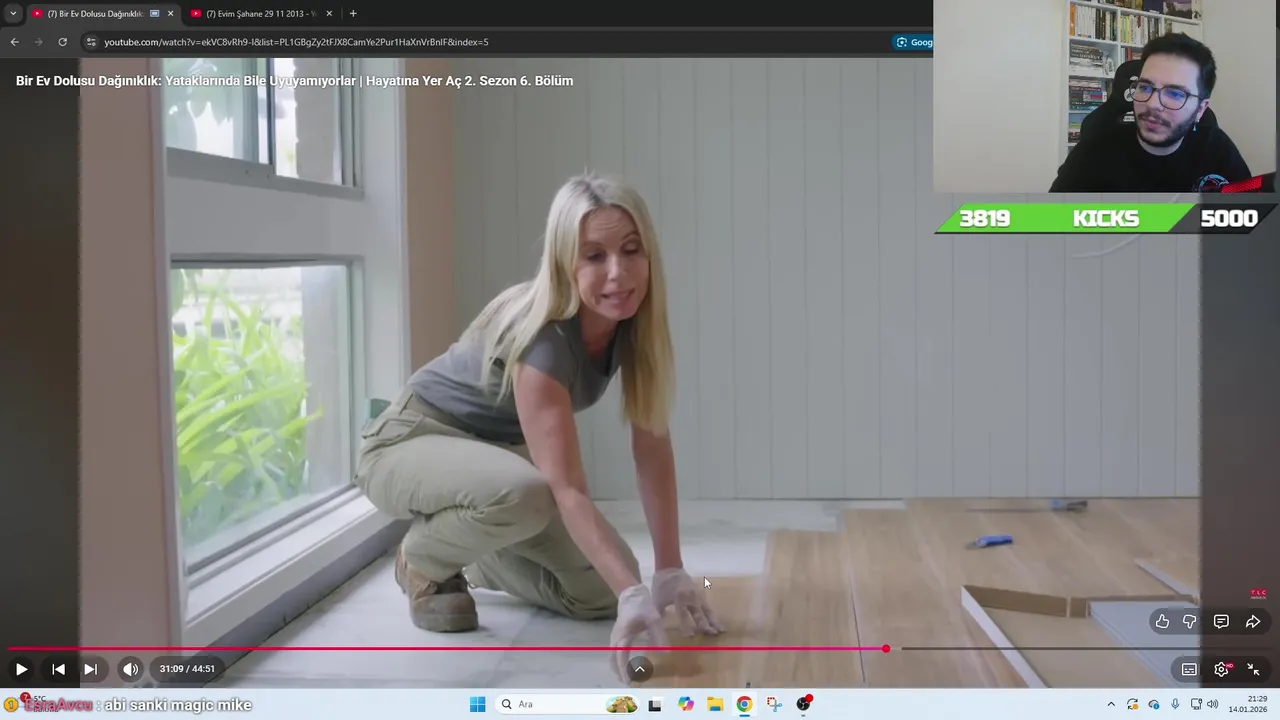Open the Windows Start menu
Image resolution: width=1280 pixels, height=720 pixels.
point(478,704)
